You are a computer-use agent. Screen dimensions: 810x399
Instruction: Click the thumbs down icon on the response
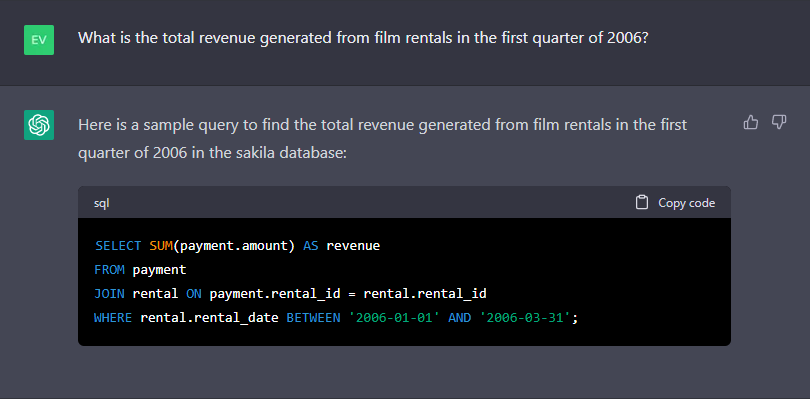pos(779,122)
